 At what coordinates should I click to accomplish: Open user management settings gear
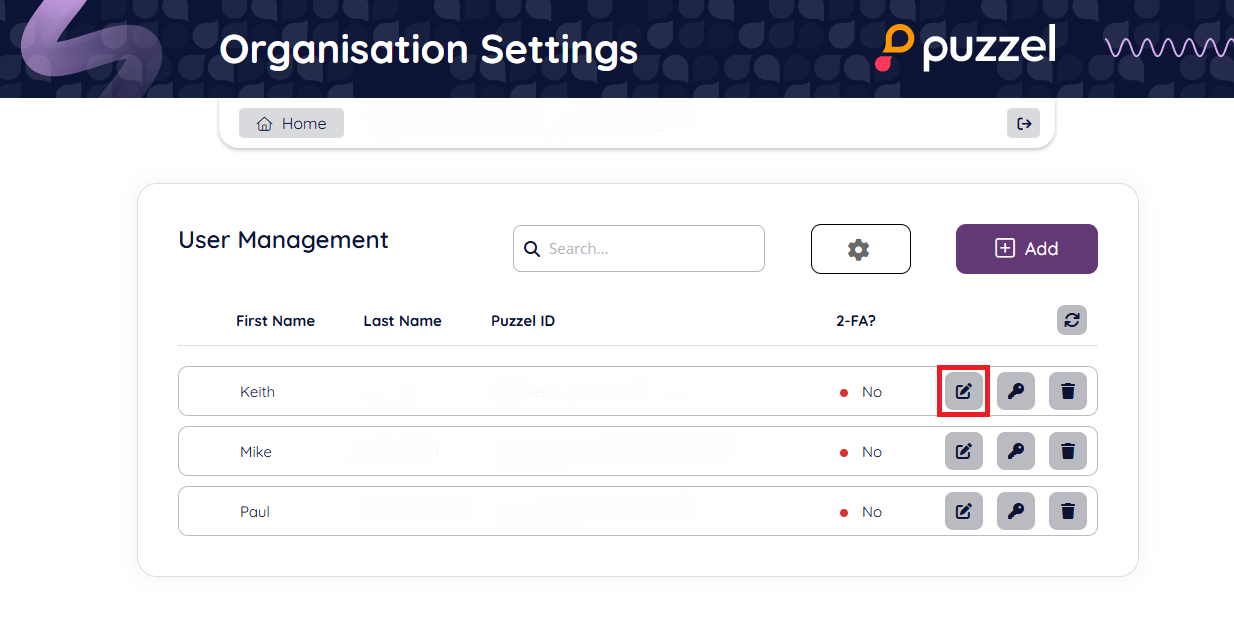pos(860,249)
